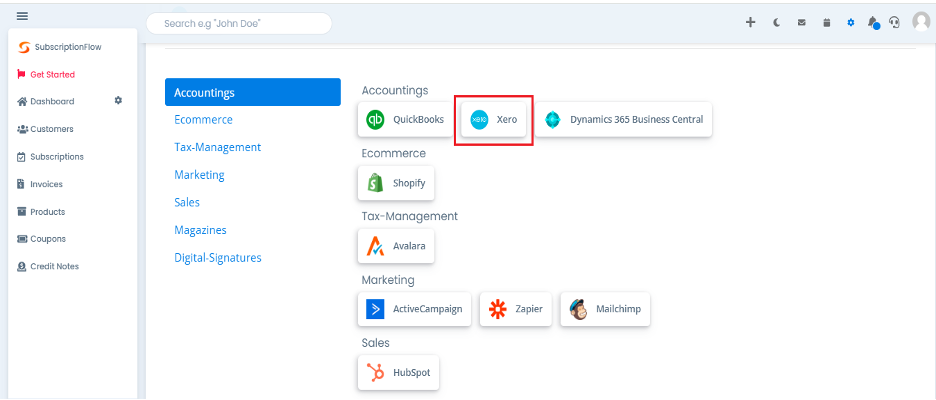
Task: Focus the search input field
Action: [x=239, y=24]
